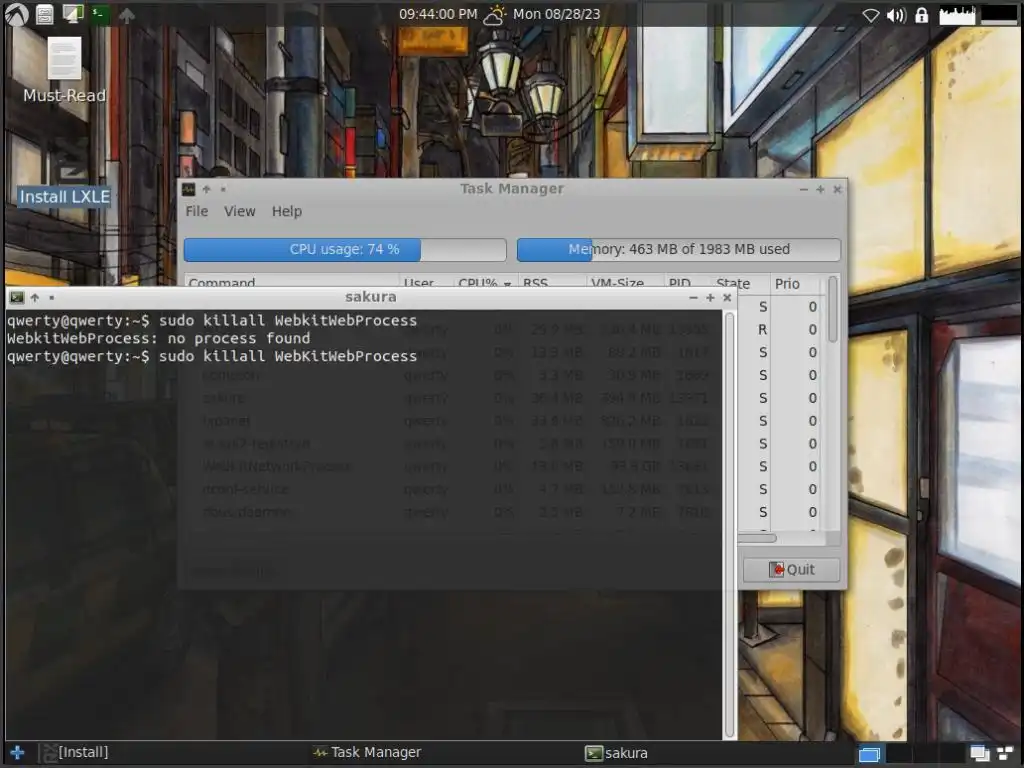This screenshot has height=768, width=1024.
Task: Open the wireless network tray icon
Action: [871, 15]
